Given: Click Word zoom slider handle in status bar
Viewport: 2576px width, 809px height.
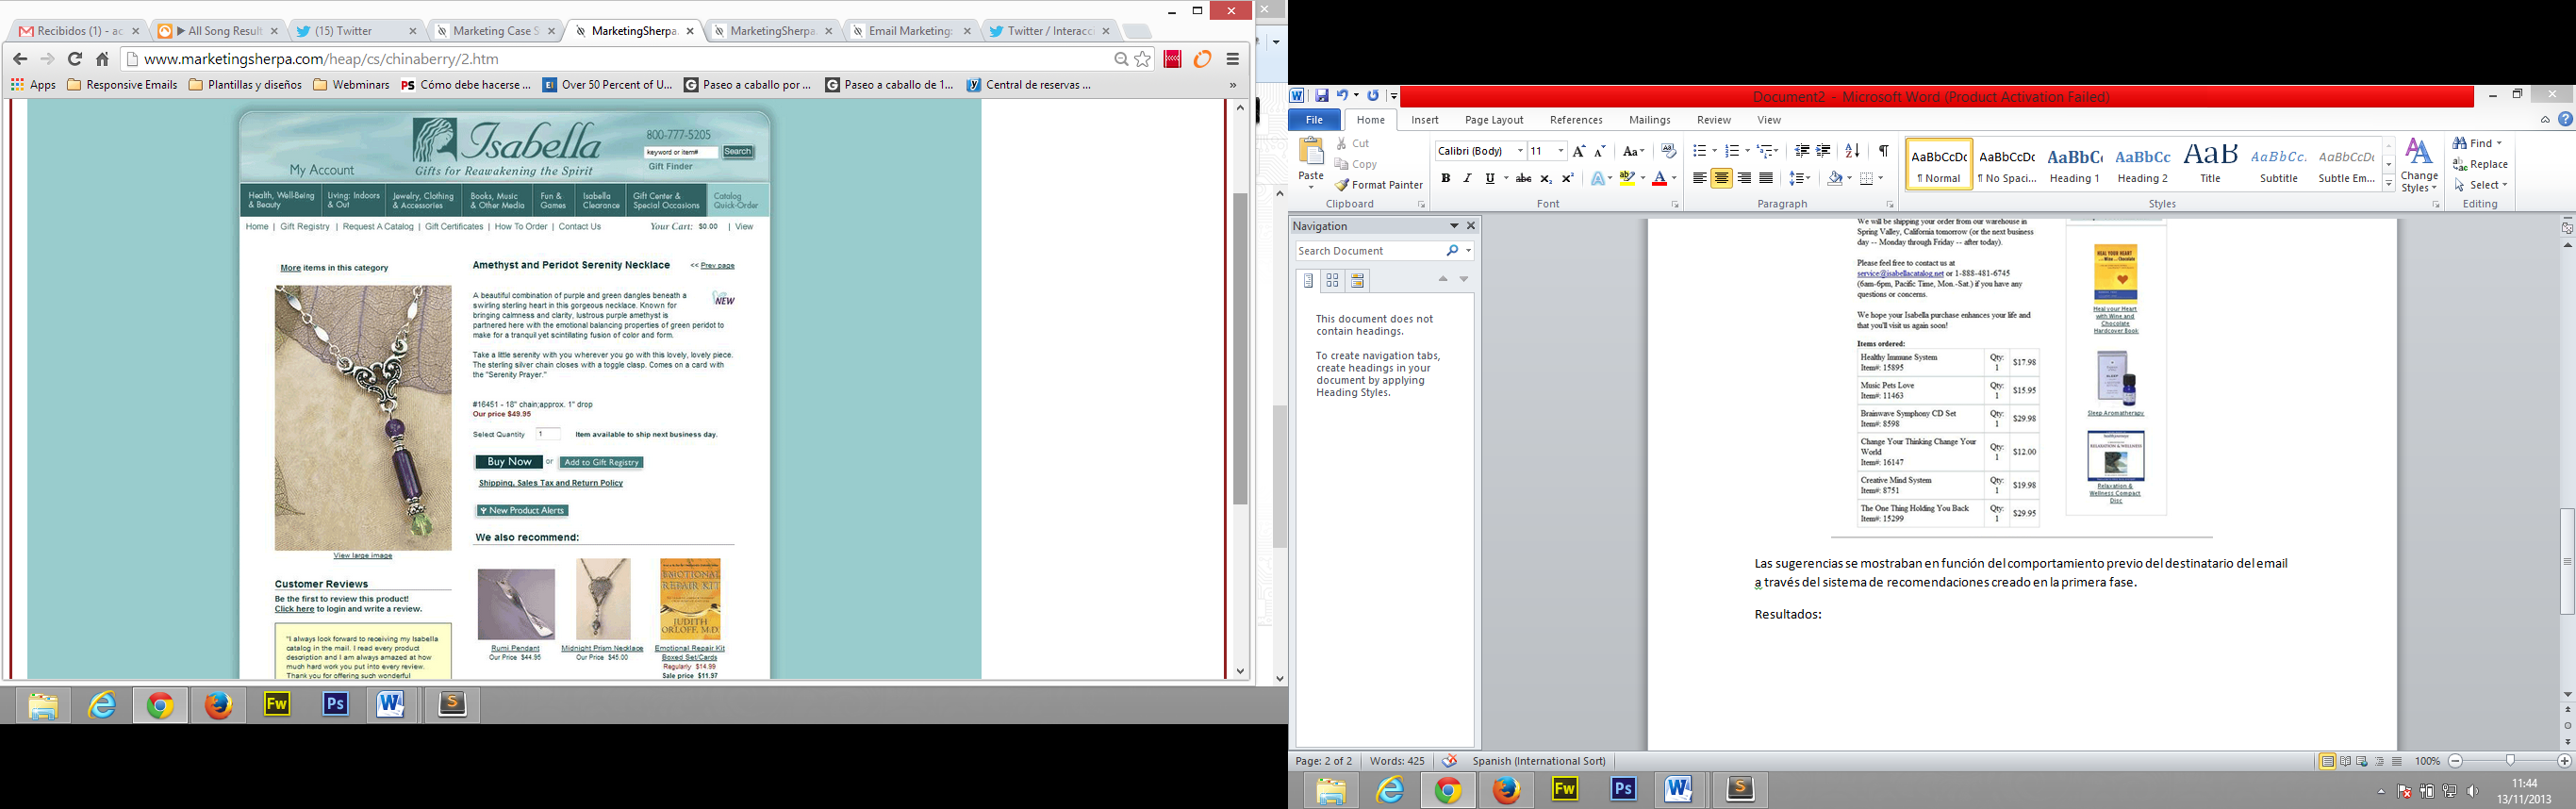Looking at the screenshot, I should [2510, 762].
